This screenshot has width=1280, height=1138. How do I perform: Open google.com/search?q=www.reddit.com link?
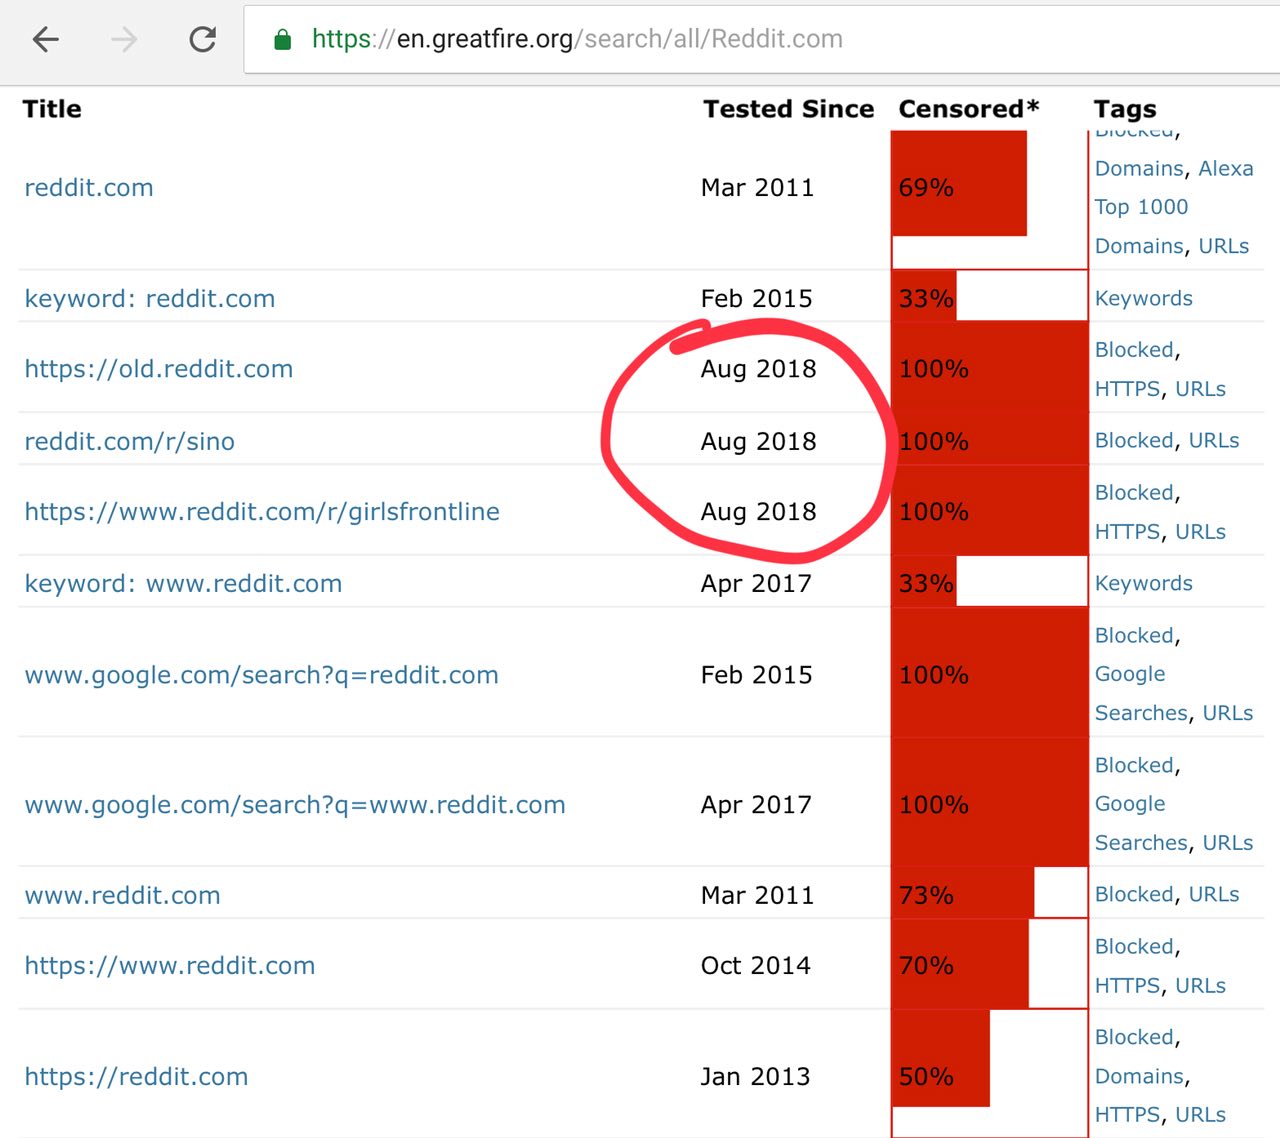(x=295, y=805)
